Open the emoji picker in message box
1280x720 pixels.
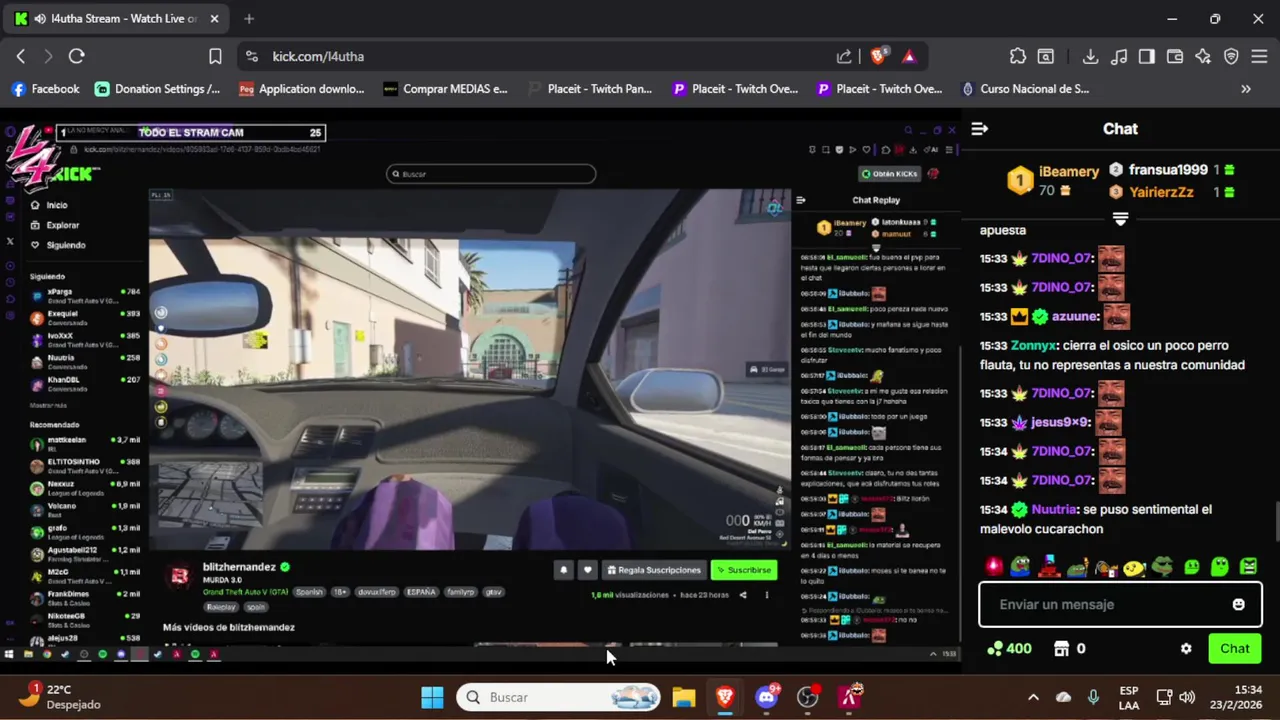[x=1239, y=604]
